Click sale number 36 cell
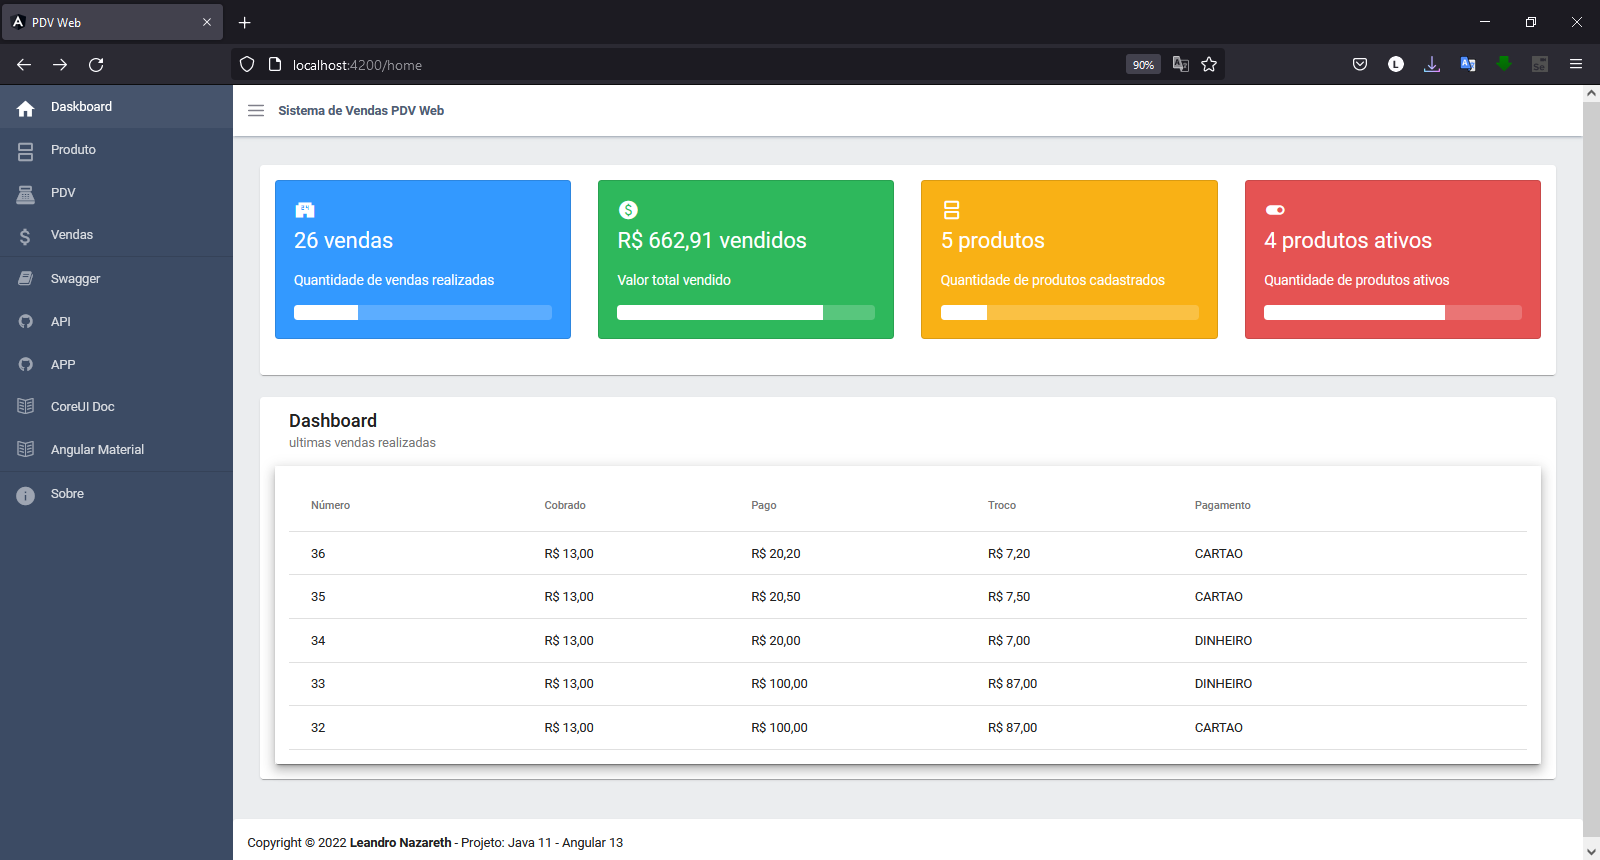 click(x=318, y=554)
